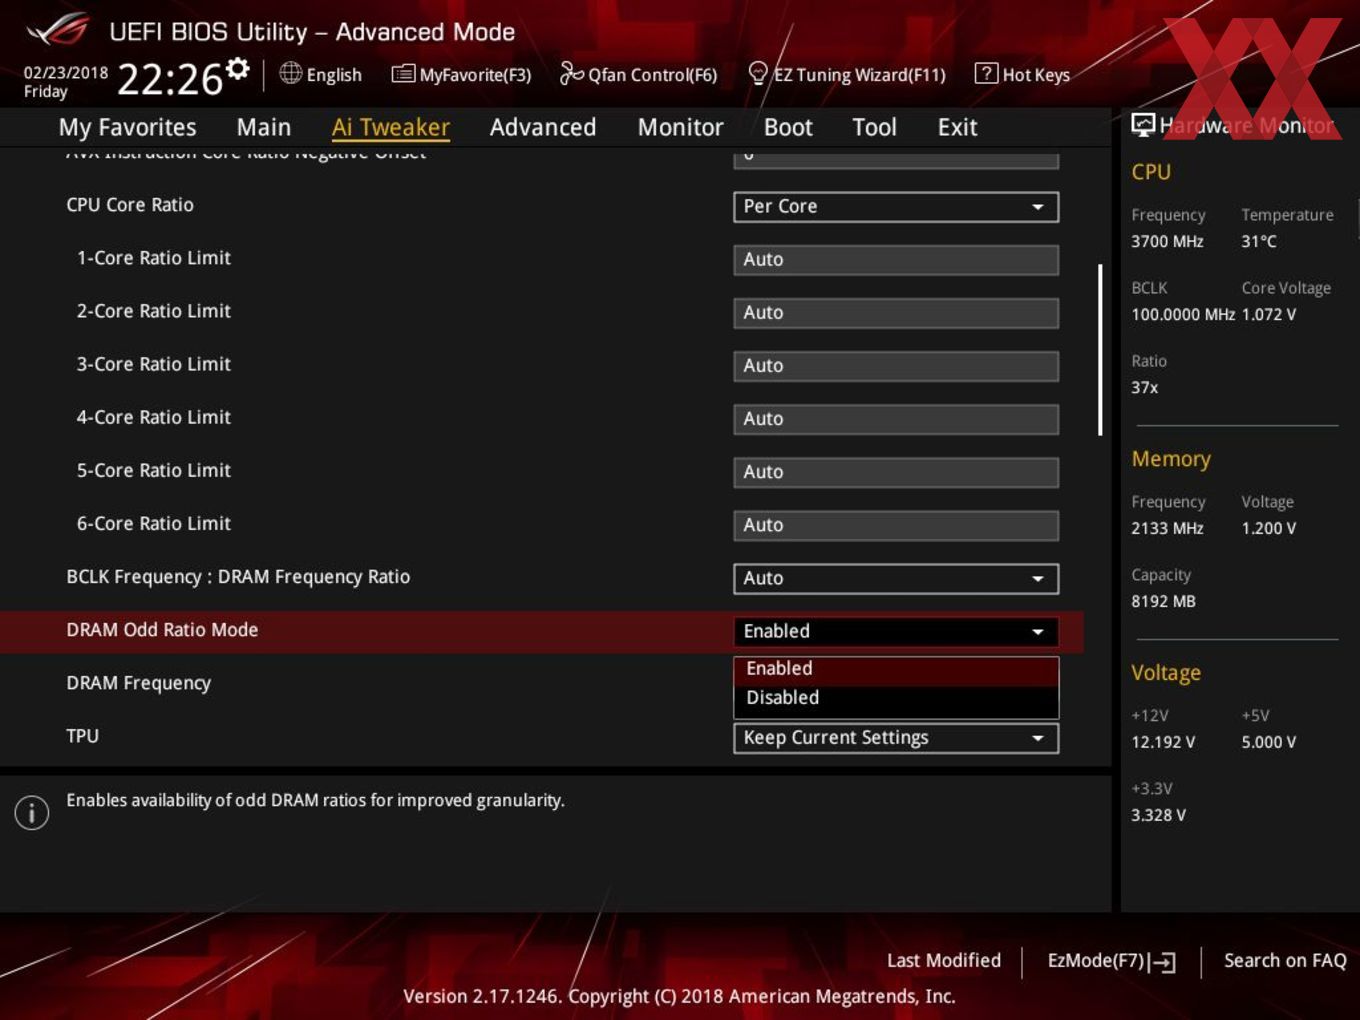
Task: Click the 1-Core Ratio Limit field
Action: [x=896, y=260]
